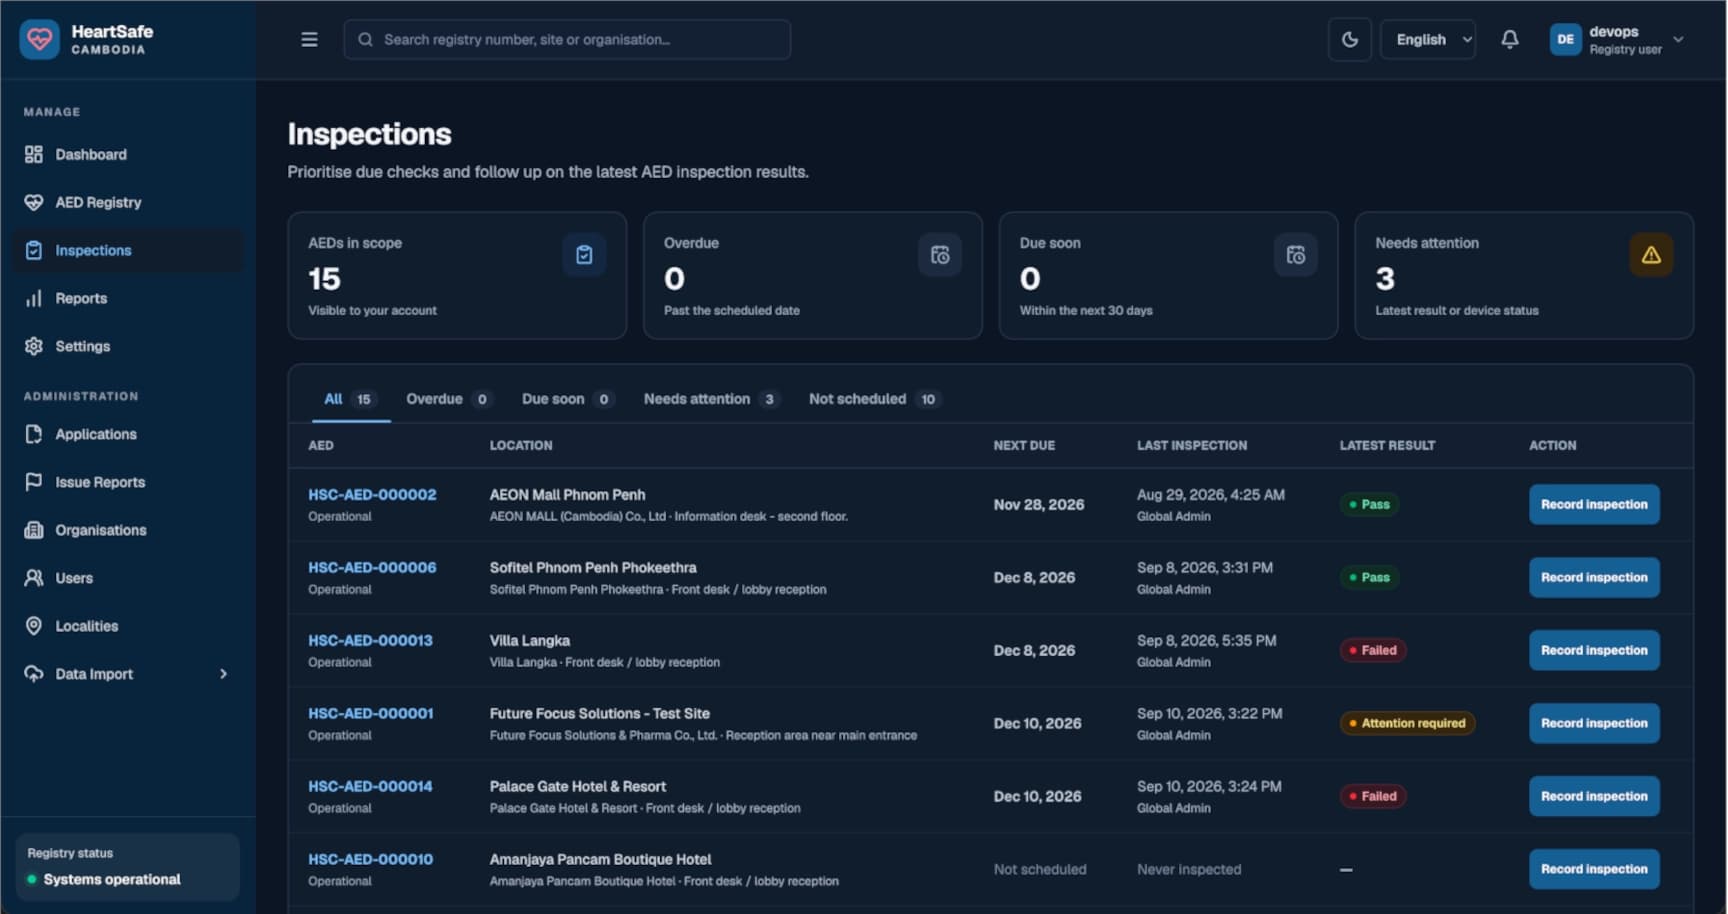Switch to the Not scheduled tab
This screenshot has height=914, width=1728.
(874, 399)
